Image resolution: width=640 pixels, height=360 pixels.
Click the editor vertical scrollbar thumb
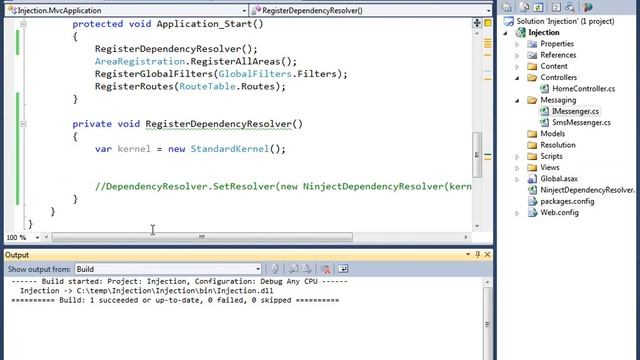pyautogui.click(x=477, y=155)
